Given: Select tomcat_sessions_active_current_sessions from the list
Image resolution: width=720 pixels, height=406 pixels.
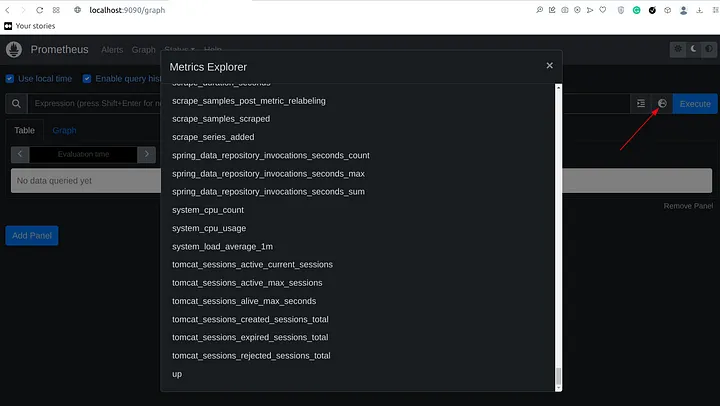Looking at the screenshot, I should click(x=252, y=265).
